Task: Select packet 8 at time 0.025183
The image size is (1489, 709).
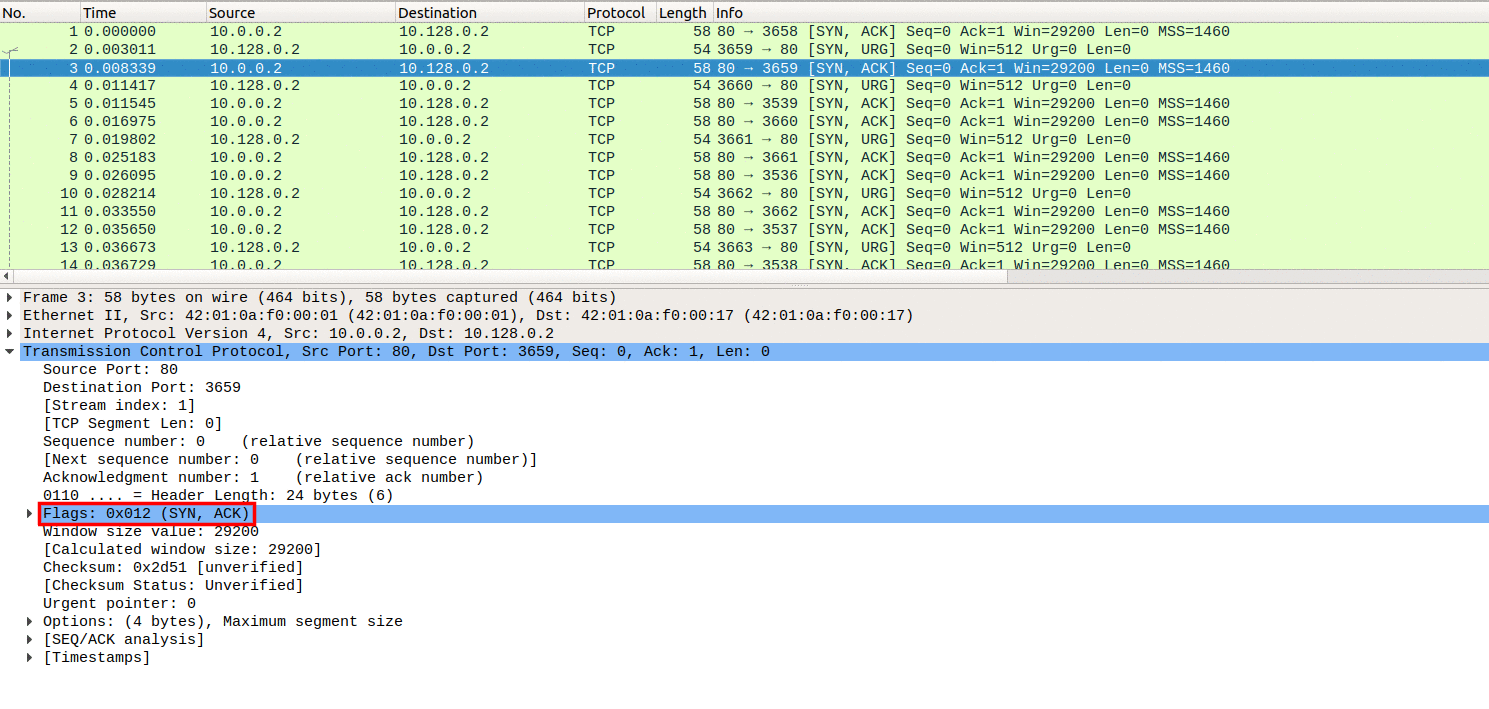Action: [744, 158]
